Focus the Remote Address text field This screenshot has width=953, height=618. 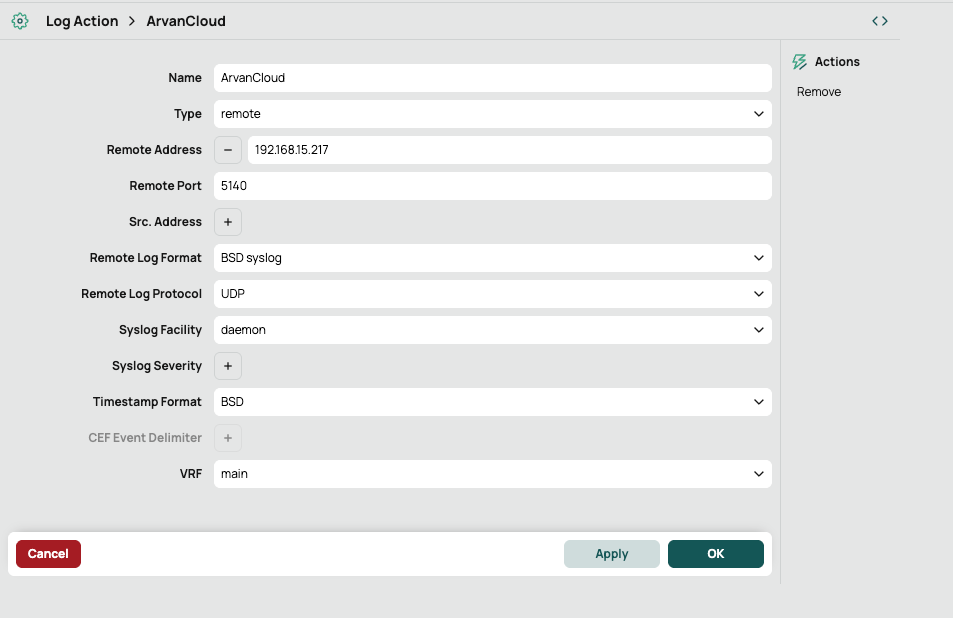509,150
